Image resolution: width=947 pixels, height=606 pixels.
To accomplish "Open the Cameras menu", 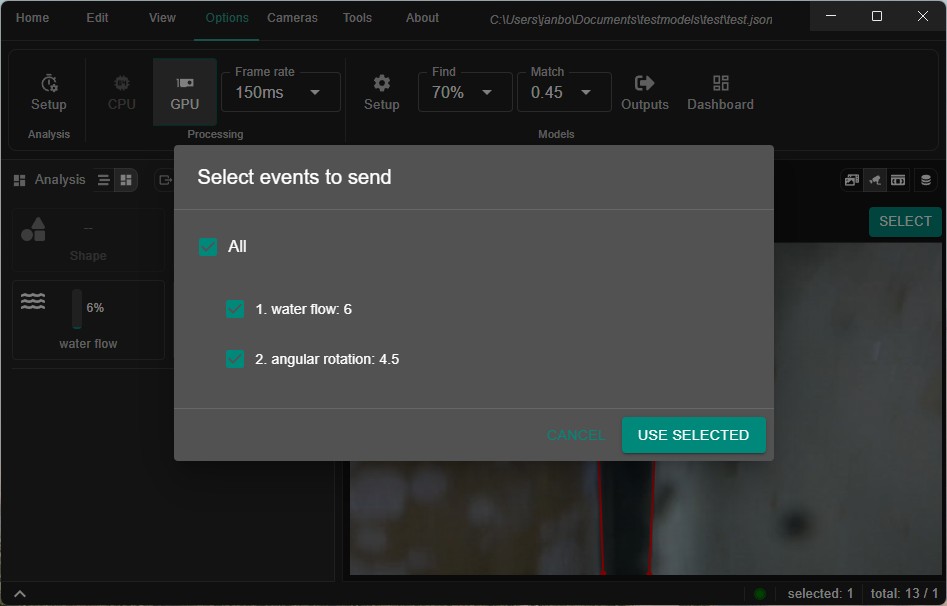I will 292,18.
